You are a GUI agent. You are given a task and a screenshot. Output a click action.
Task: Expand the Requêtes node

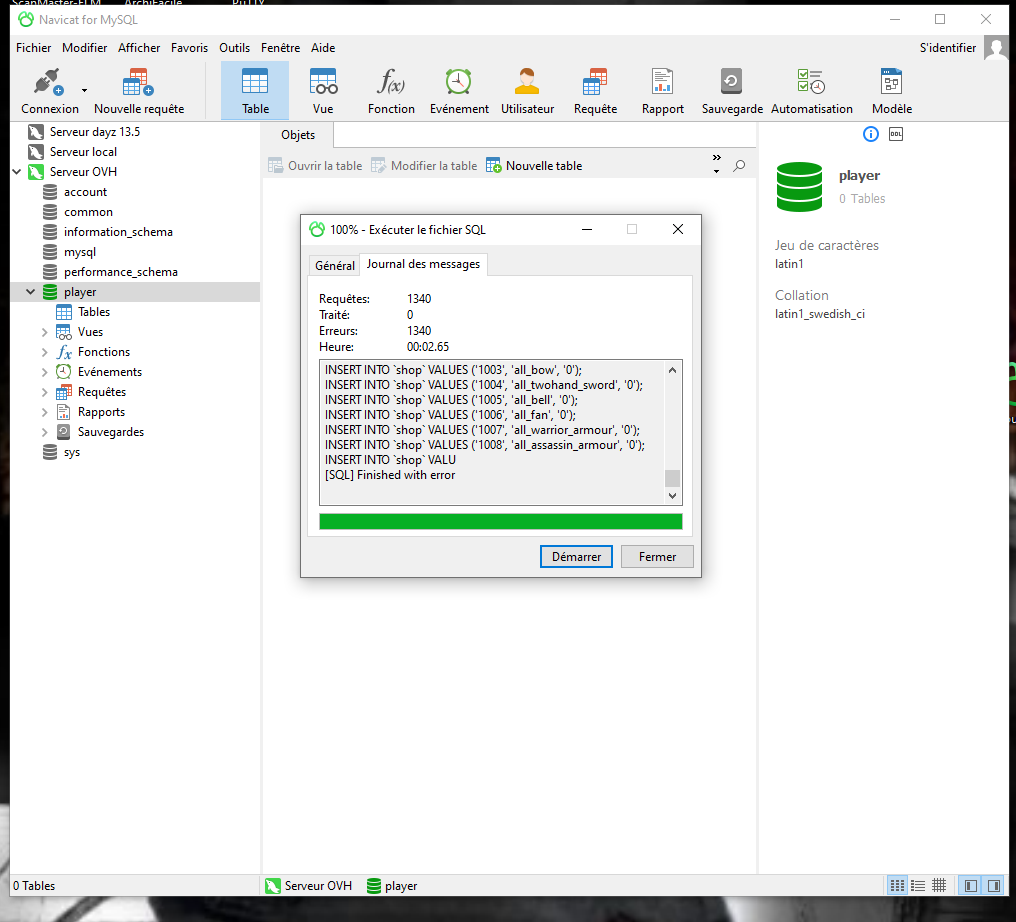(x=44, y=393)
